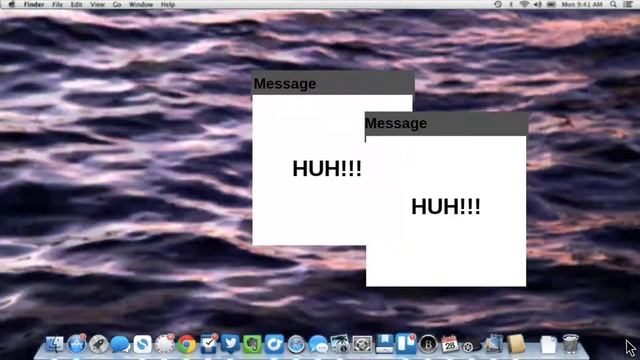Click the Mon 9:41 AM clock
The height and width of the screenshot is (360, 640).
(x=582, y=4)
